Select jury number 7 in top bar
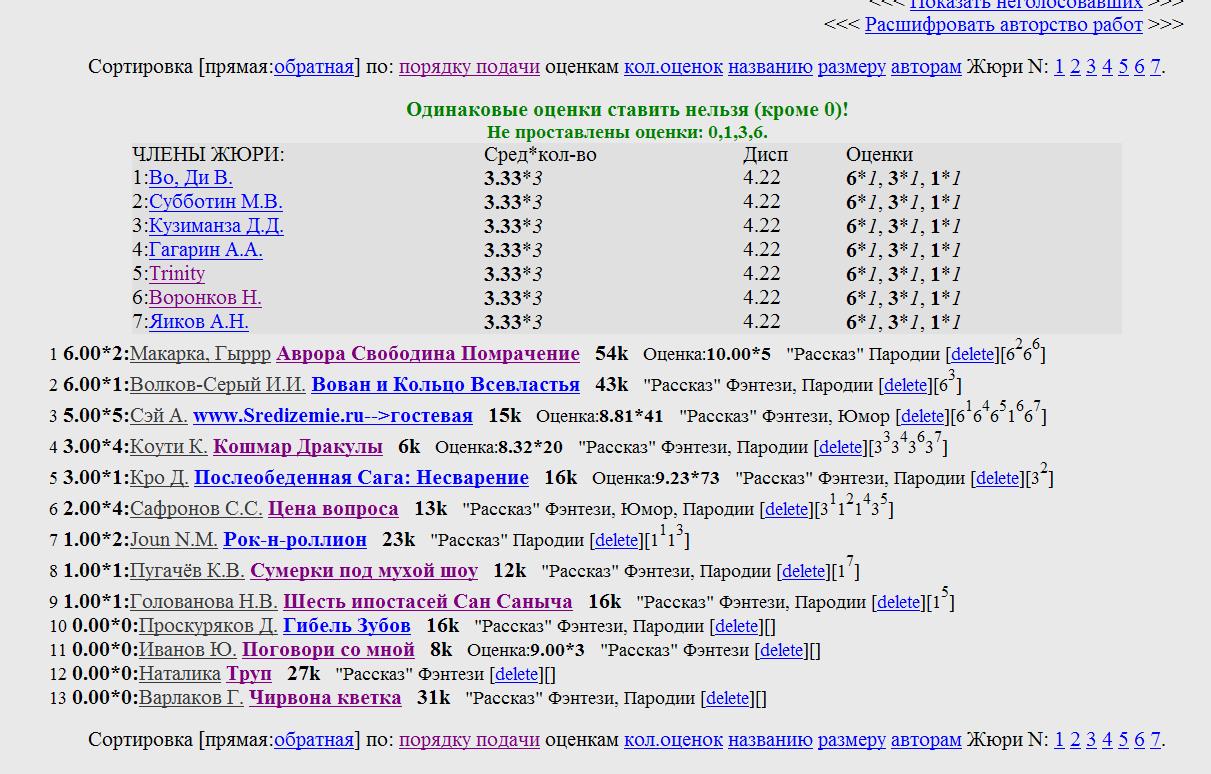 pyautogui.click(x=1155, y=67)
